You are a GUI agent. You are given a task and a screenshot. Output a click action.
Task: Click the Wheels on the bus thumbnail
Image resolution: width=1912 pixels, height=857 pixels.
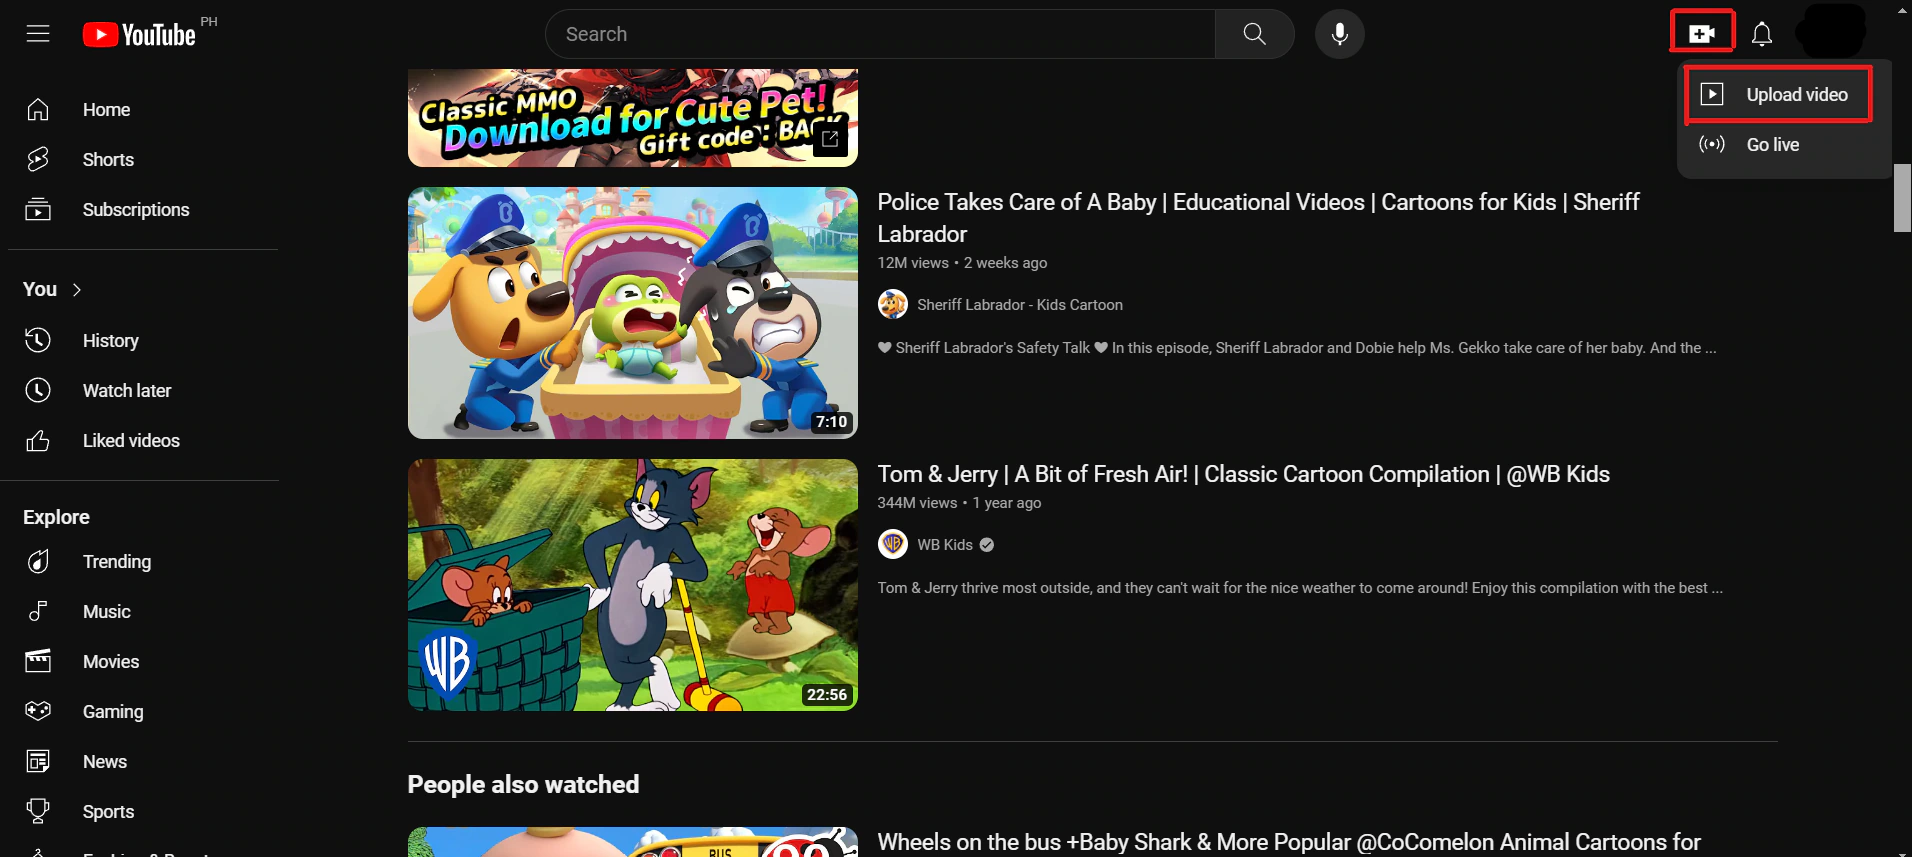coord(632,842)
